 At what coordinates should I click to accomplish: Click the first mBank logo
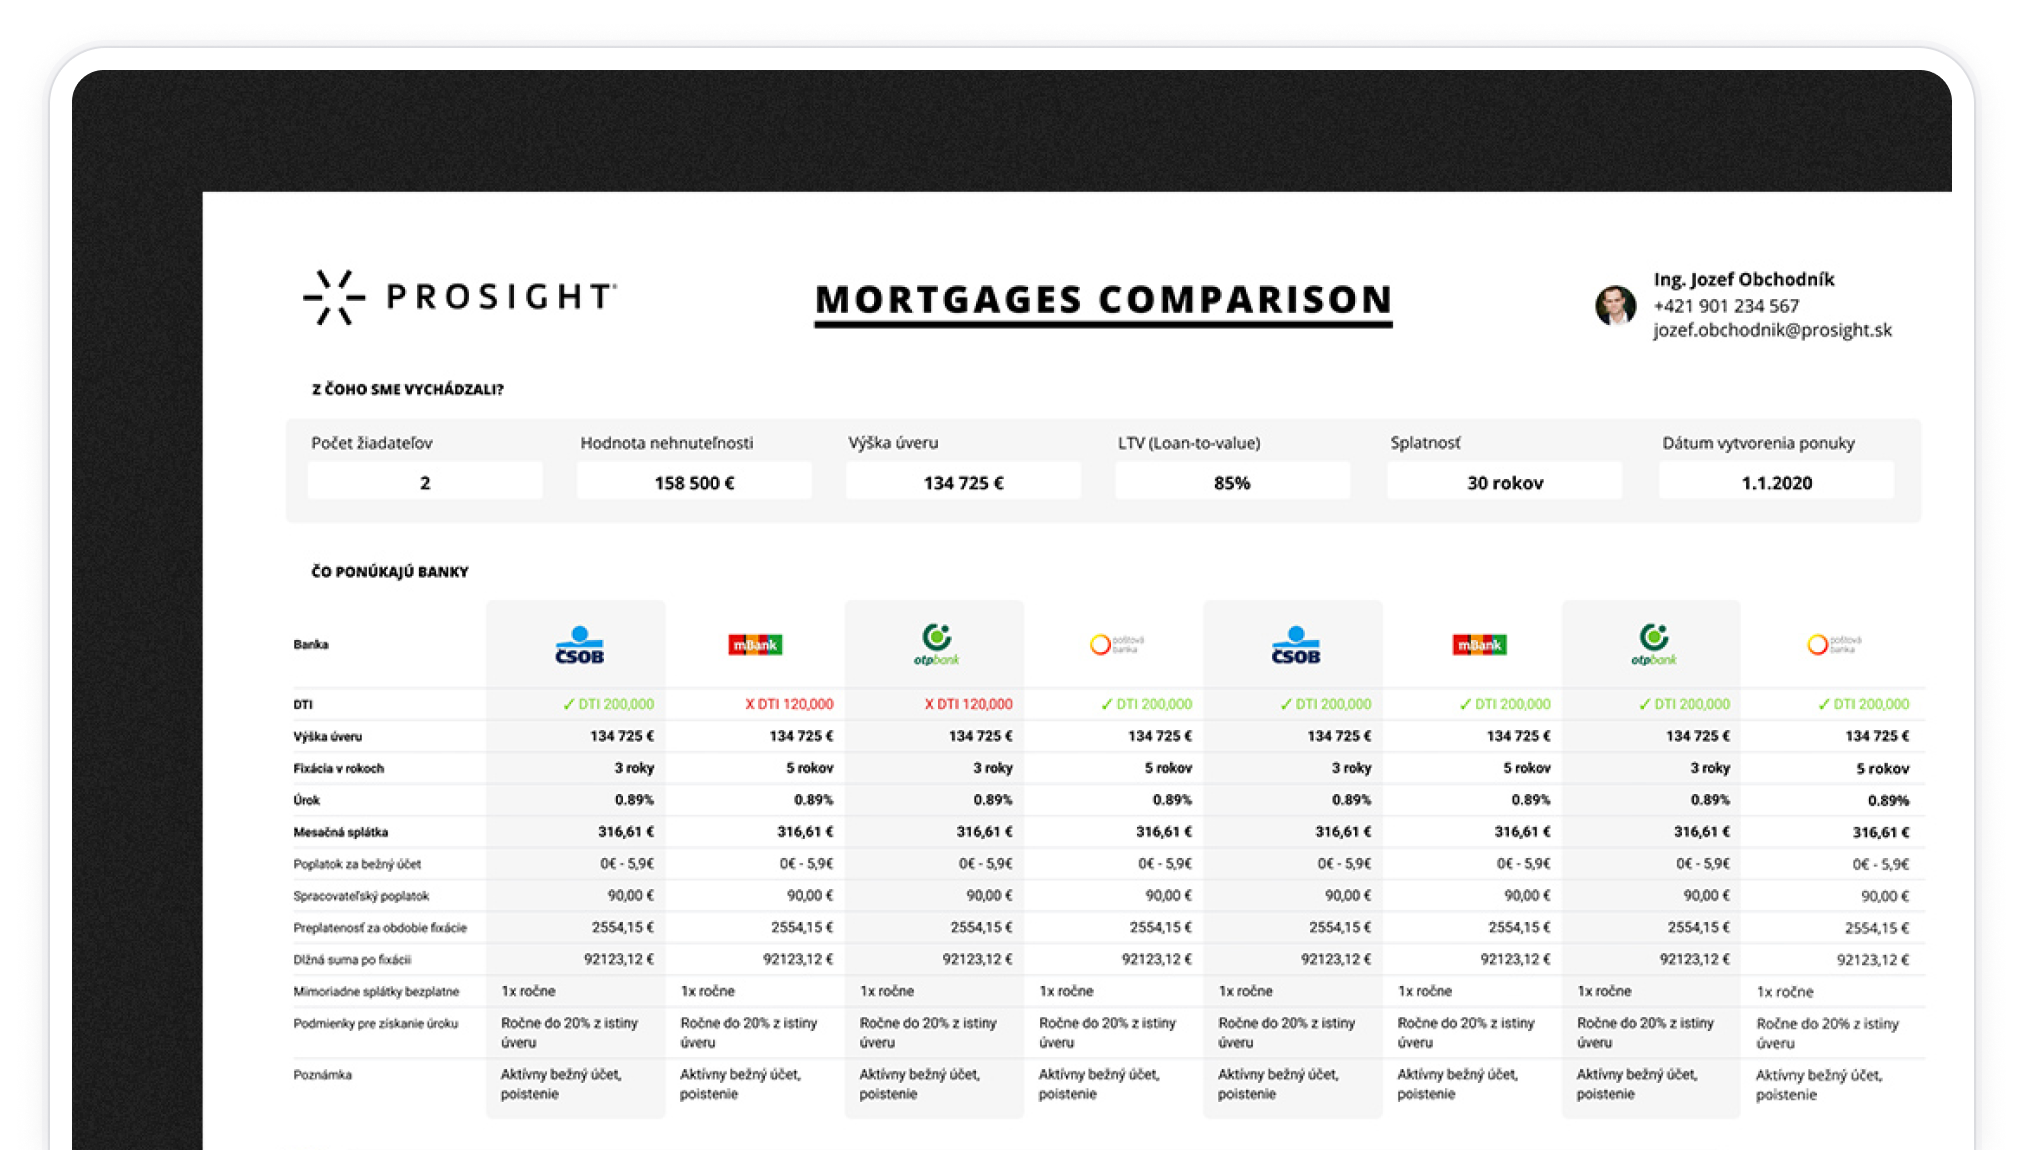755,645
